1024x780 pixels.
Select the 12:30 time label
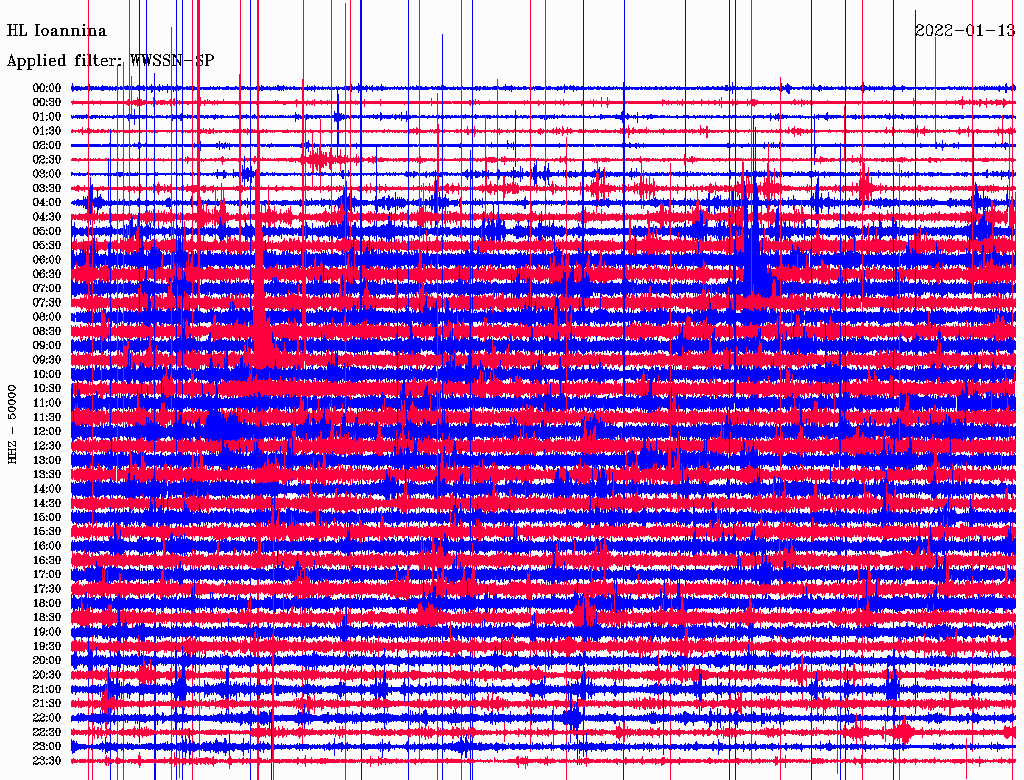click(47, 446)
